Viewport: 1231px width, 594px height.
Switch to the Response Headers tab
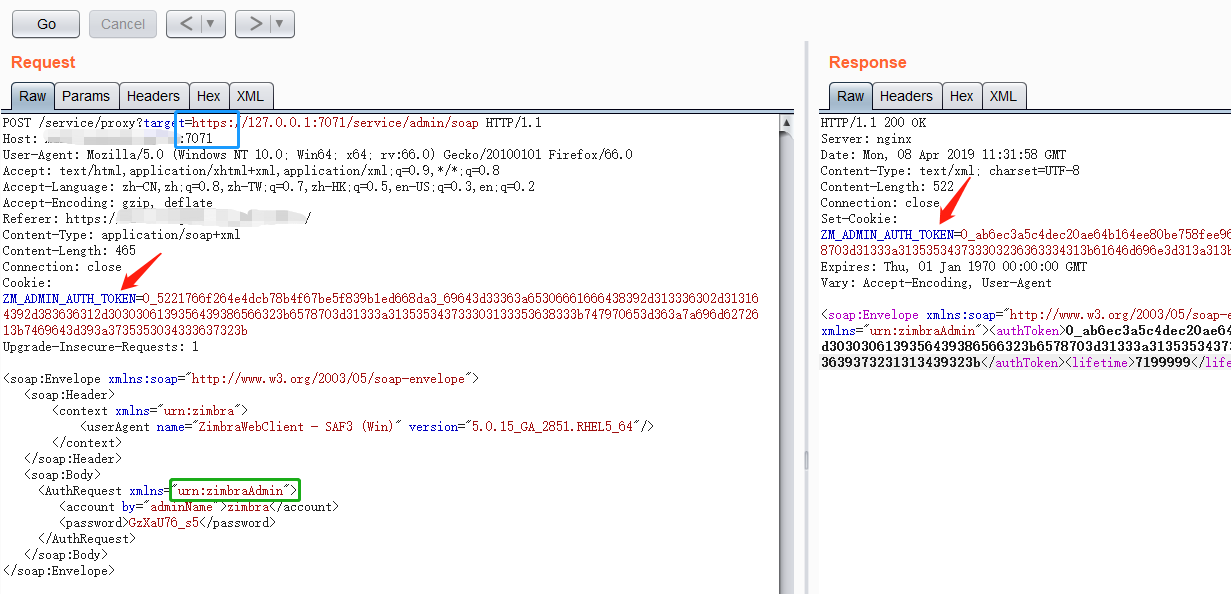(906, 96)
